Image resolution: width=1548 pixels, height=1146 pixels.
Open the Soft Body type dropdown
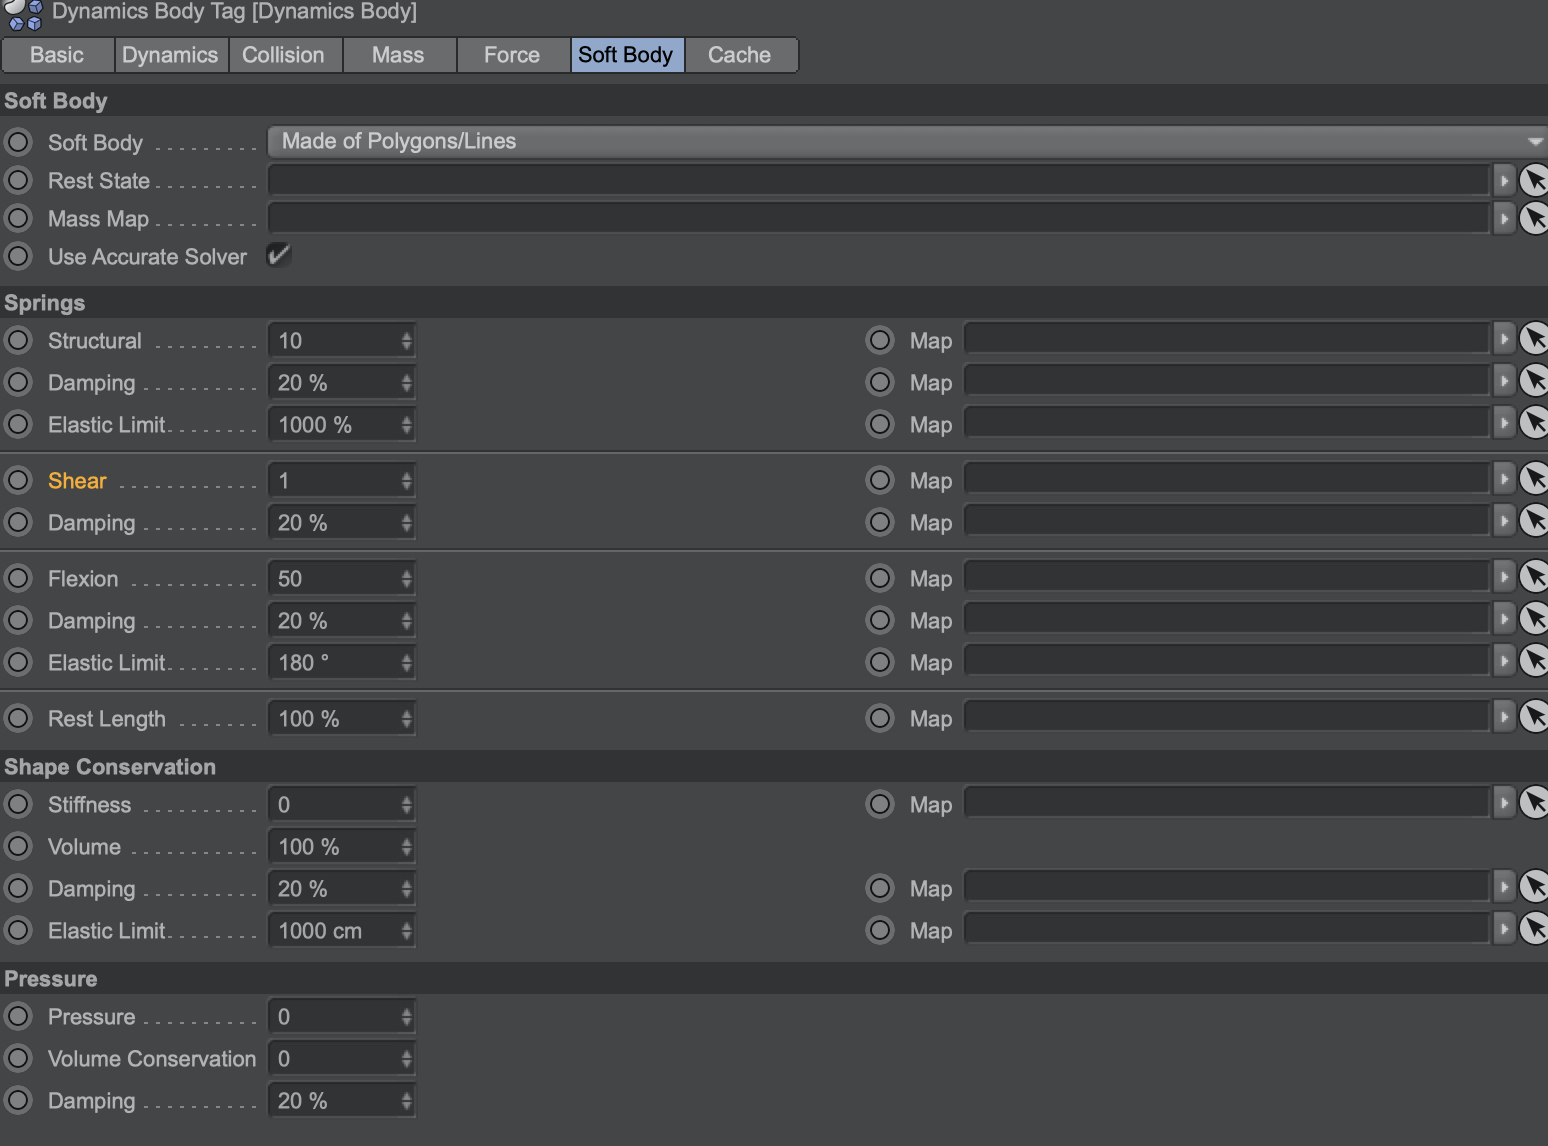pos(907,141)
